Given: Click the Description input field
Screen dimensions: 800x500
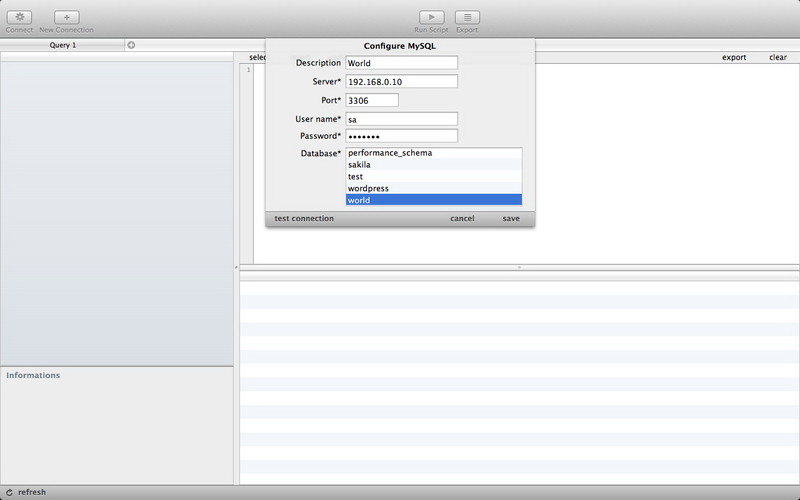Looking at the screenshot, I should (x=401, y=63).
